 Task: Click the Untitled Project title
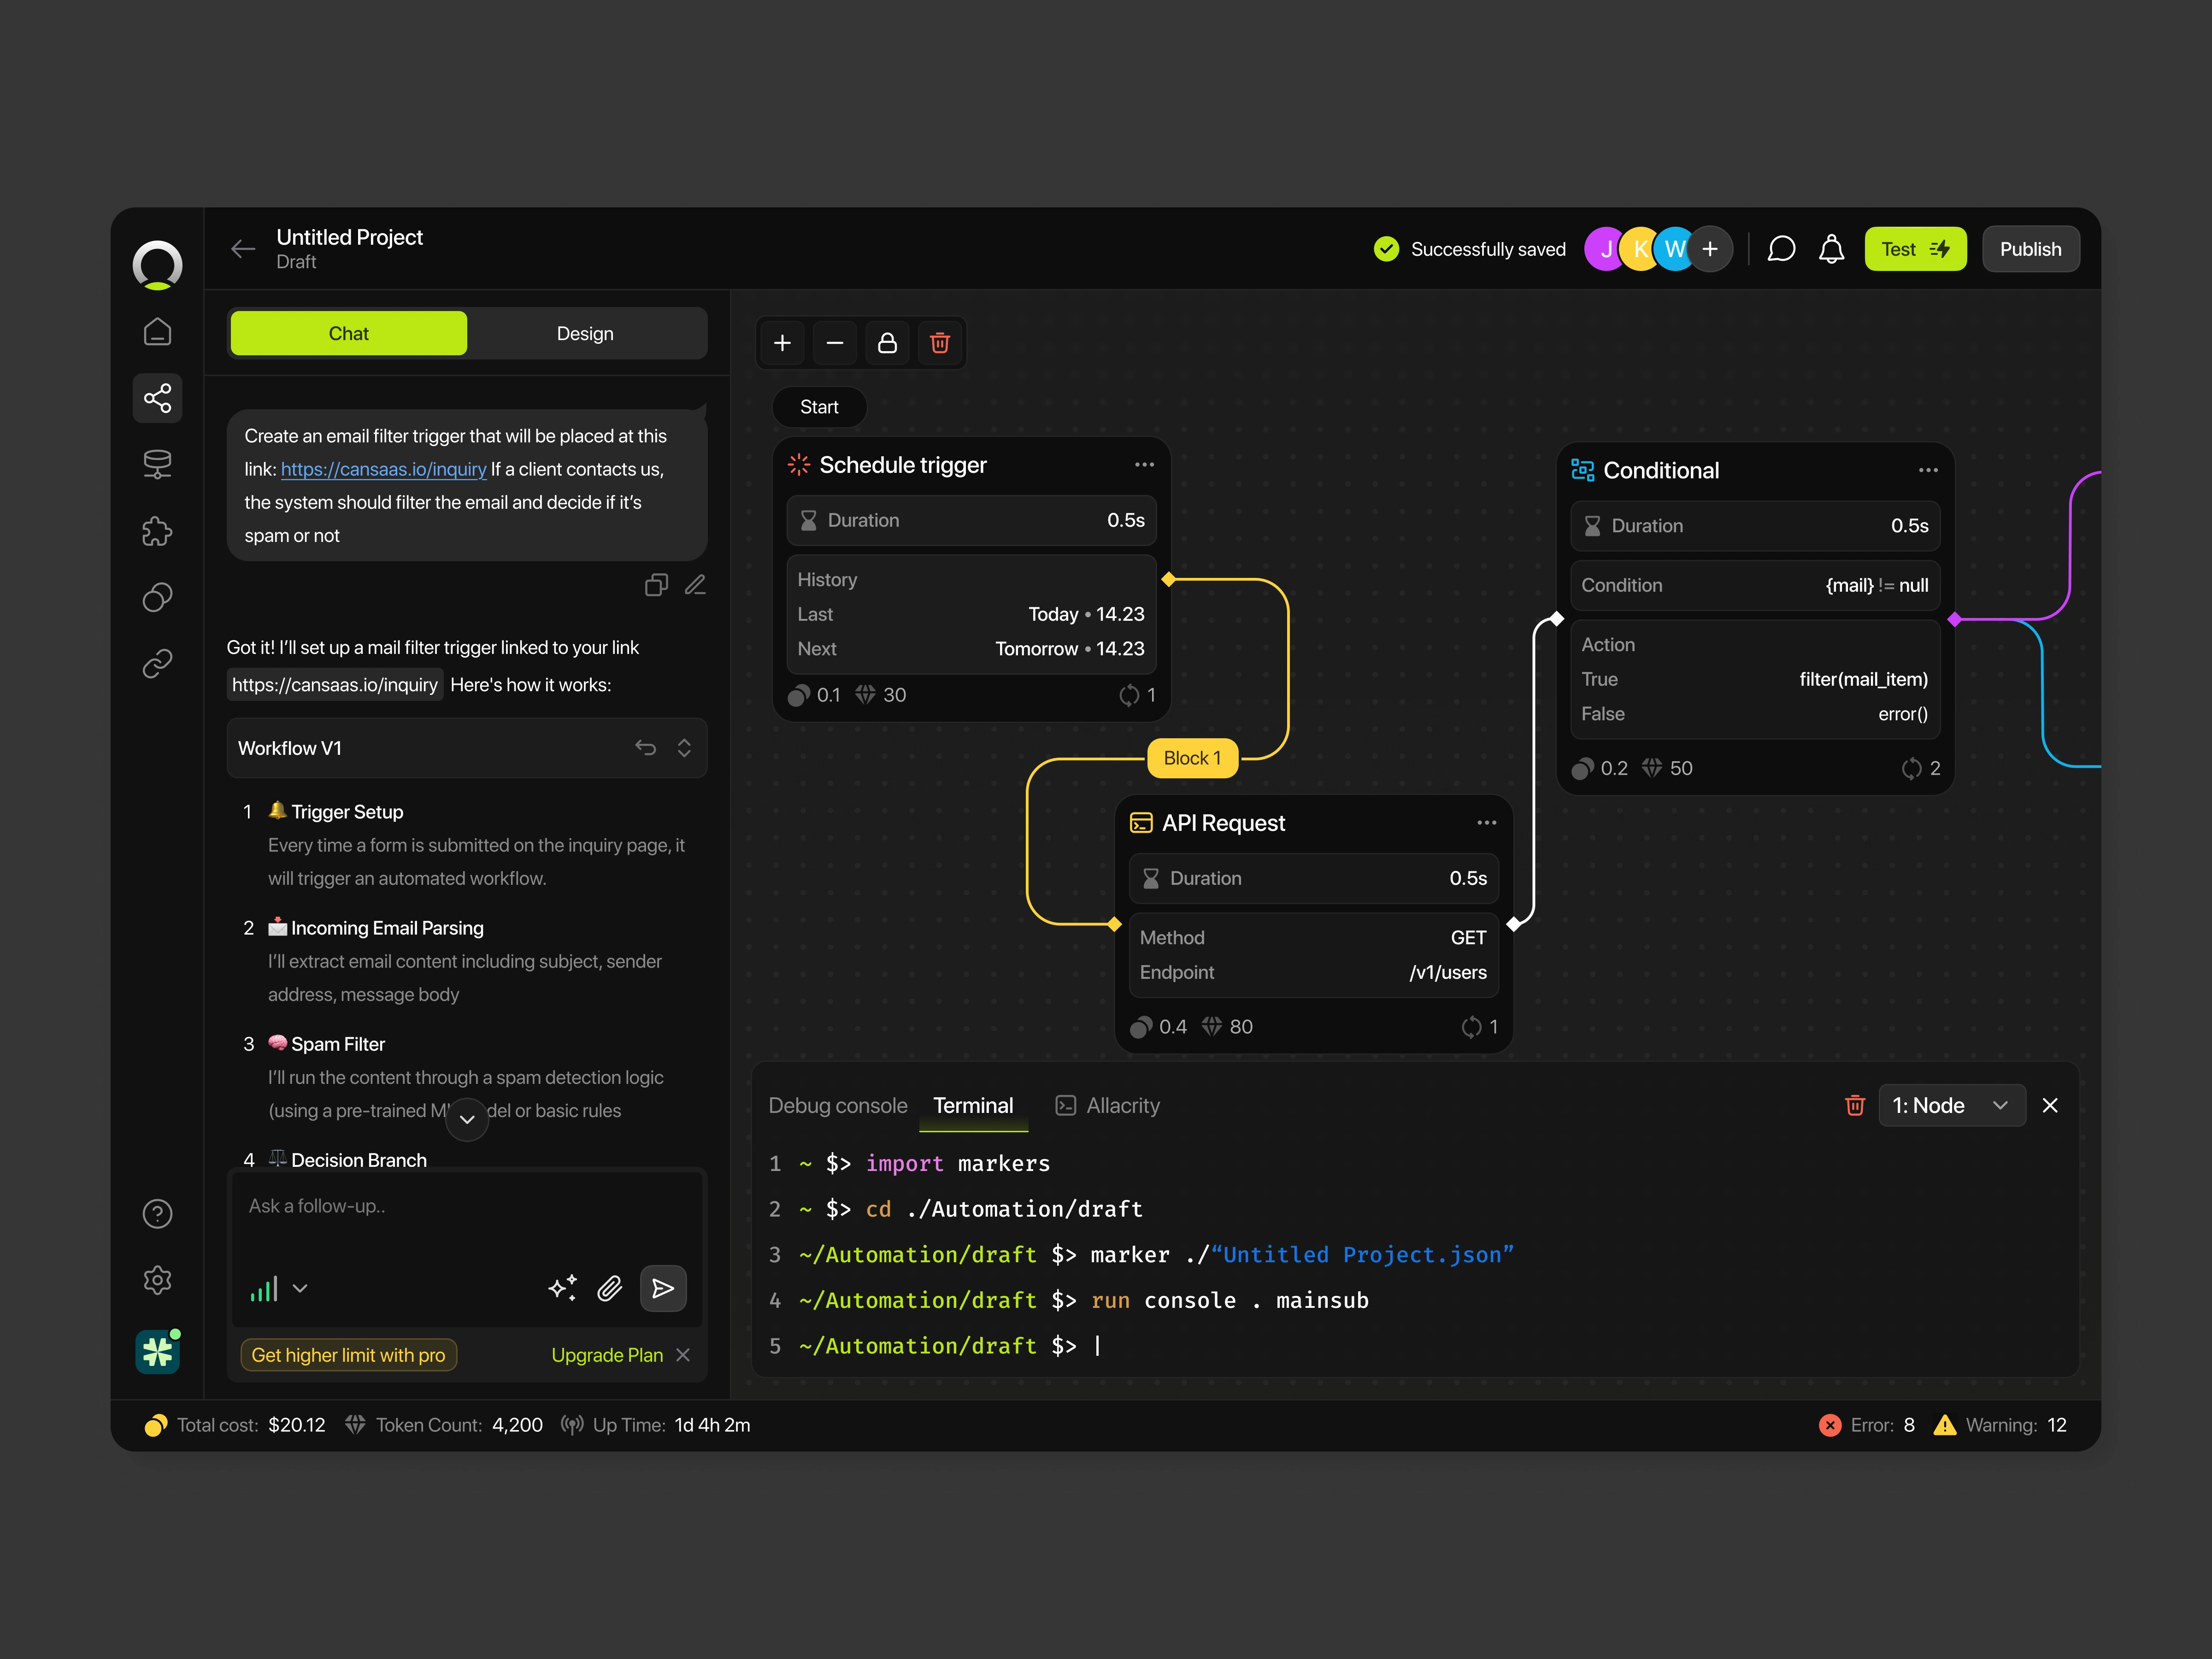(349, 237)
